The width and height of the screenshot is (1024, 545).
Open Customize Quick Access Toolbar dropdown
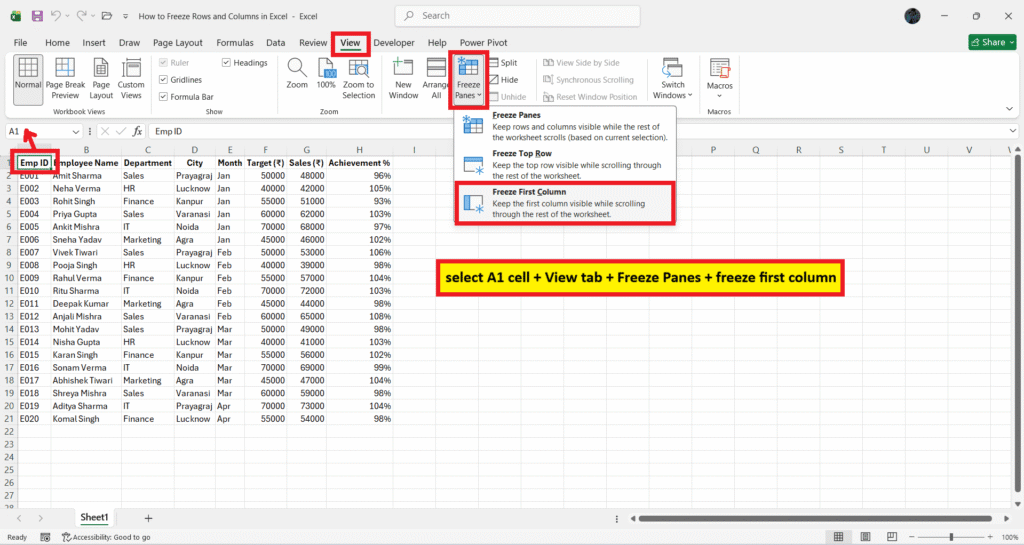pyautogui.click(x=125, y=16)
